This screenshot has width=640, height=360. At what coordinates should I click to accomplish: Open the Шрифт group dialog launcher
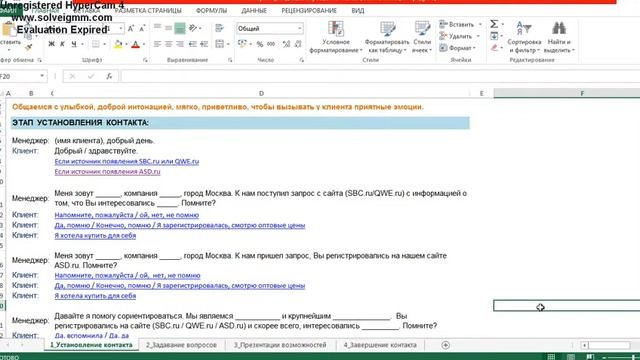click(x=145, y=60)
